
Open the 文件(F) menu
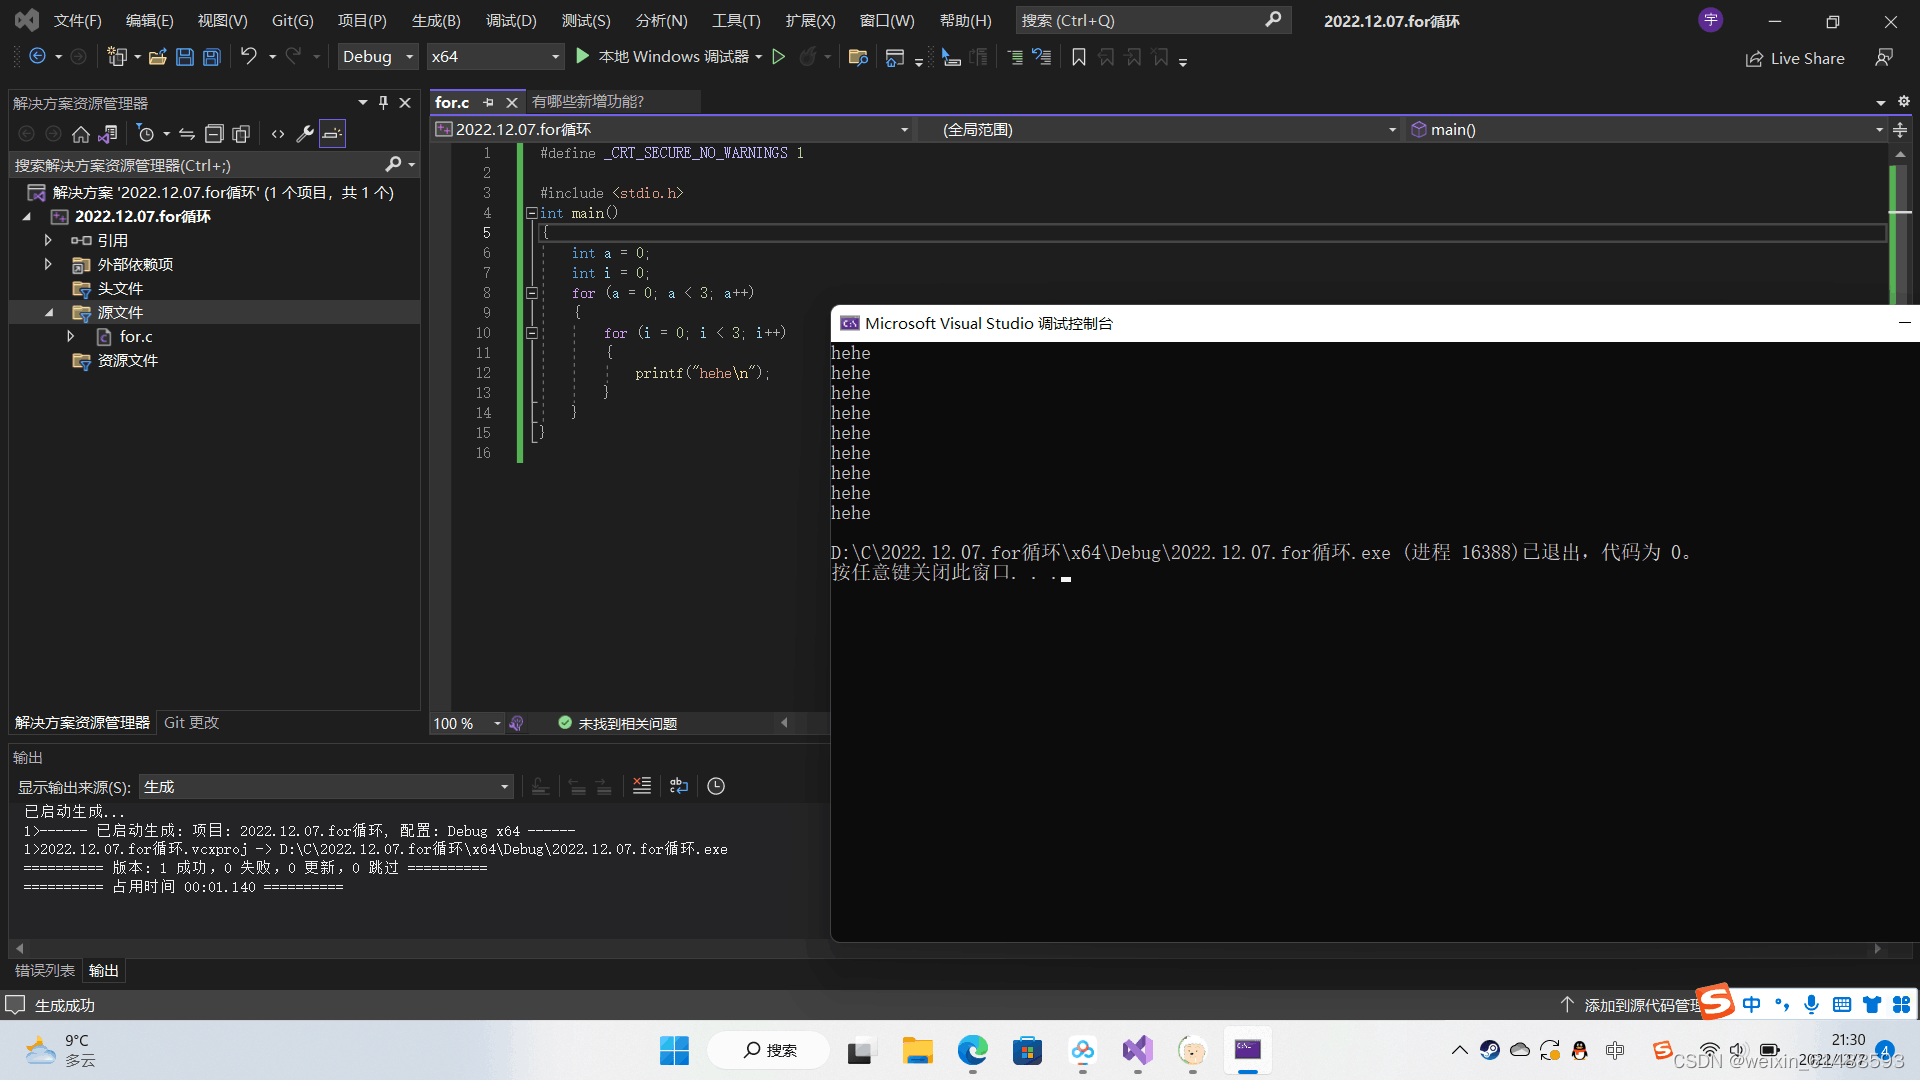(x=78, y=20)
